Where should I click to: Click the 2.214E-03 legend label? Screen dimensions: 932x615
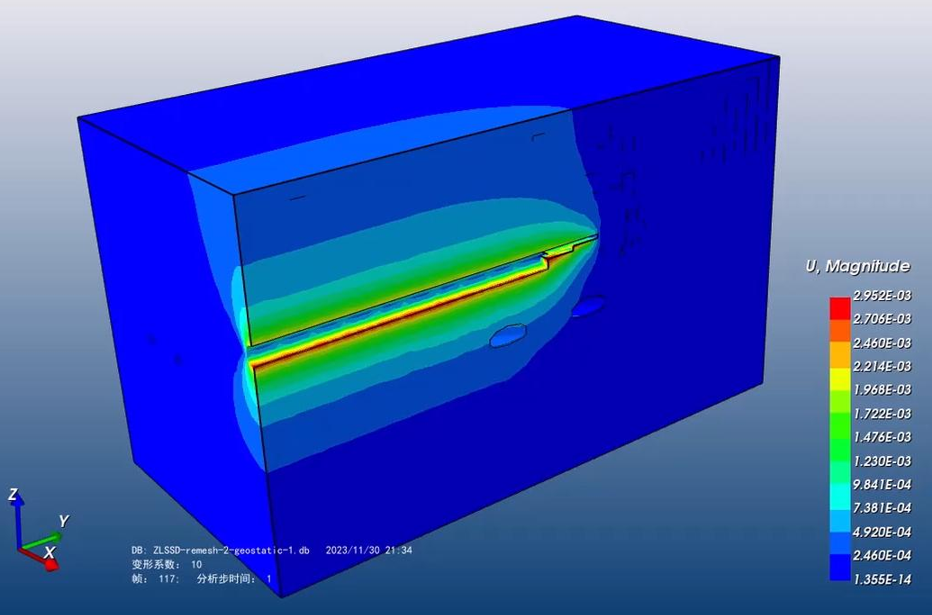point(882,367)
